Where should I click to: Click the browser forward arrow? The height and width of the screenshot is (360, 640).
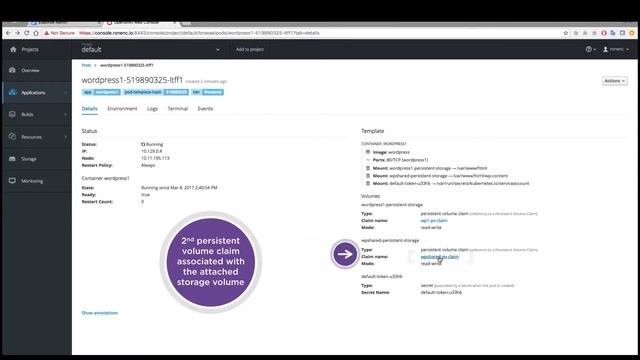click(x=17, y=33)
